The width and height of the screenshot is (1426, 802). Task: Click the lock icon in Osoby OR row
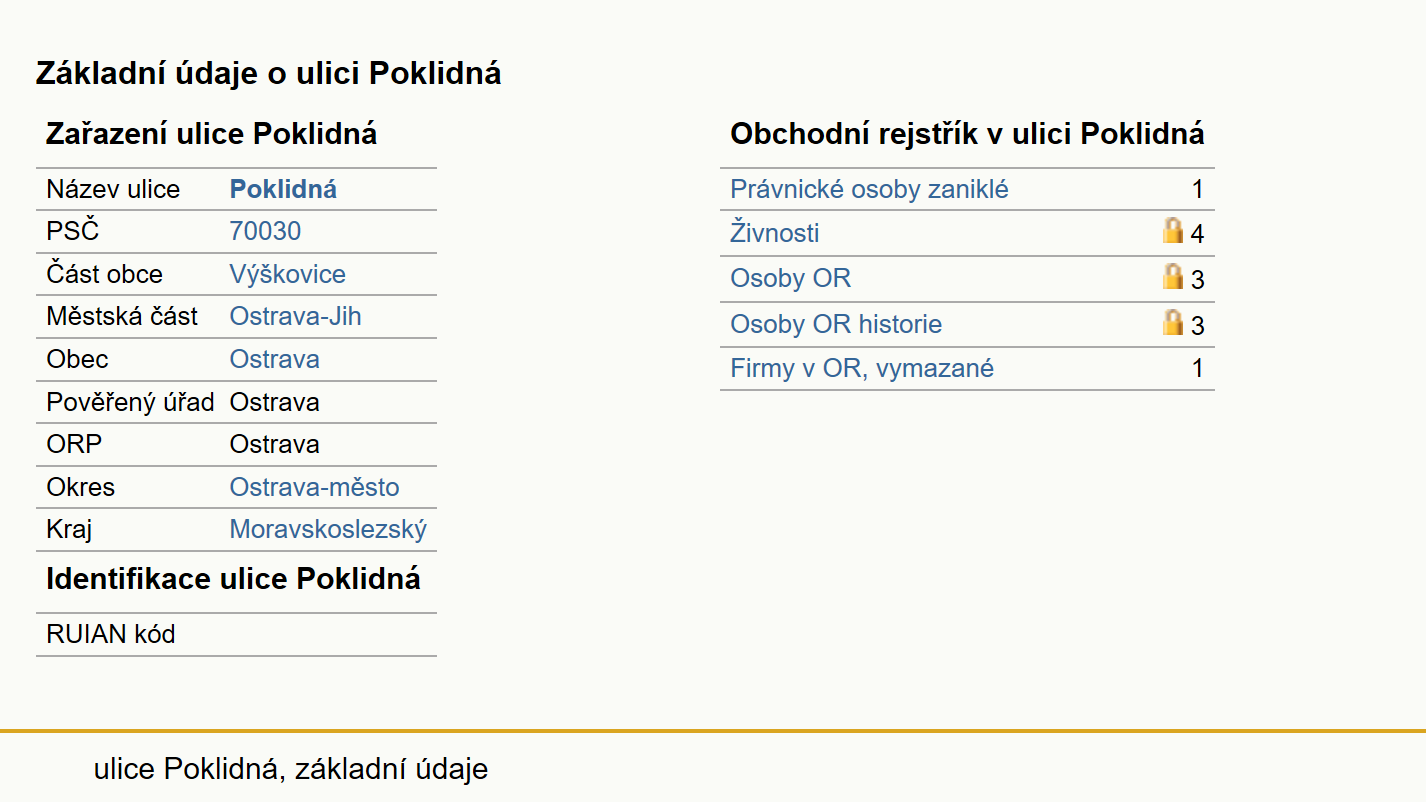1173,277
